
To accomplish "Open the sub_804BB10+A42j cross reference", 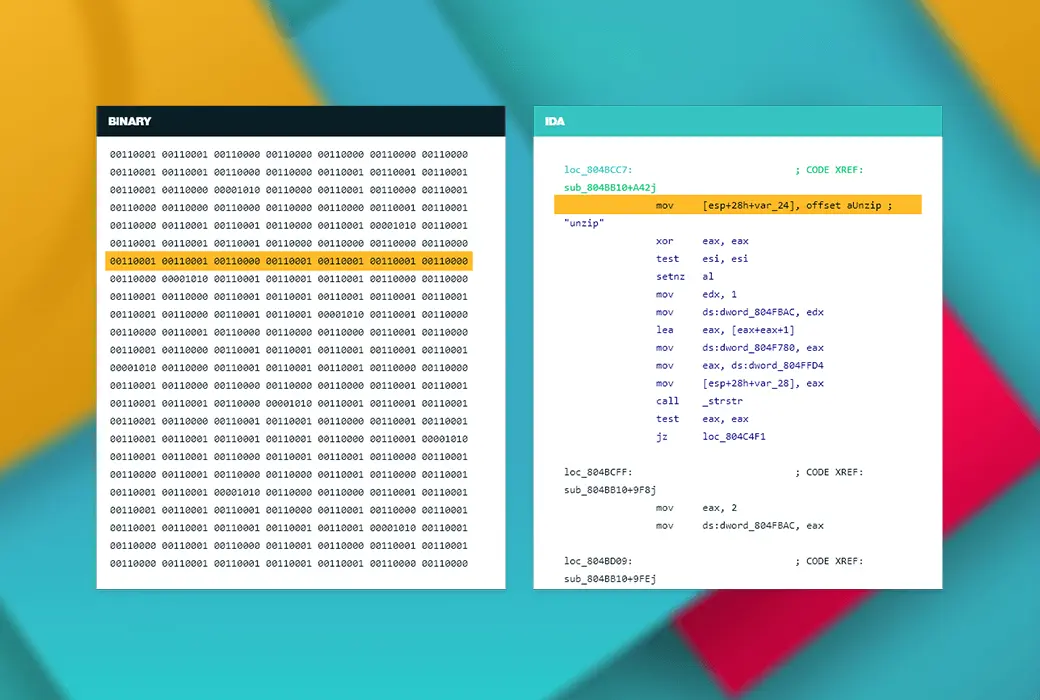I will 610,188.
